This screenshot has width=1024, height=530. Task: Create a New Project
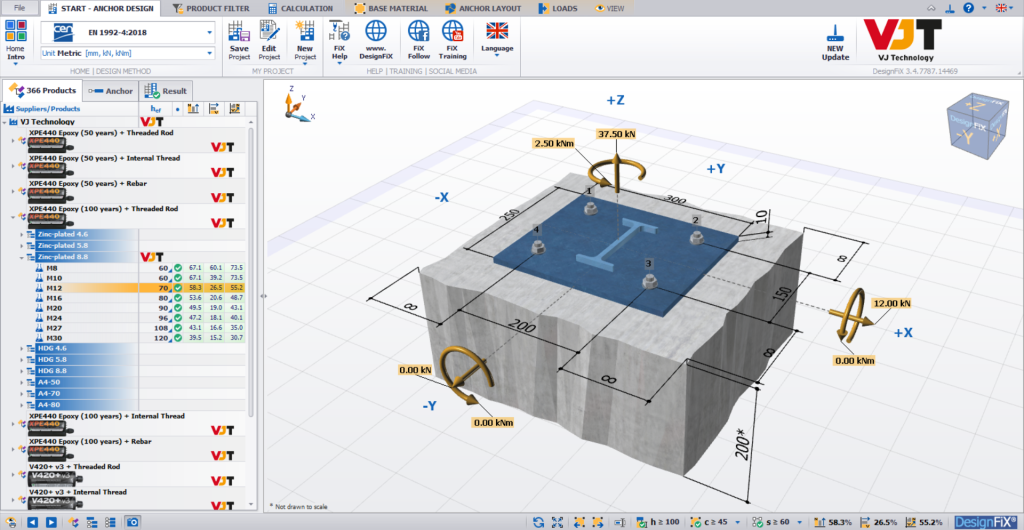304,40
